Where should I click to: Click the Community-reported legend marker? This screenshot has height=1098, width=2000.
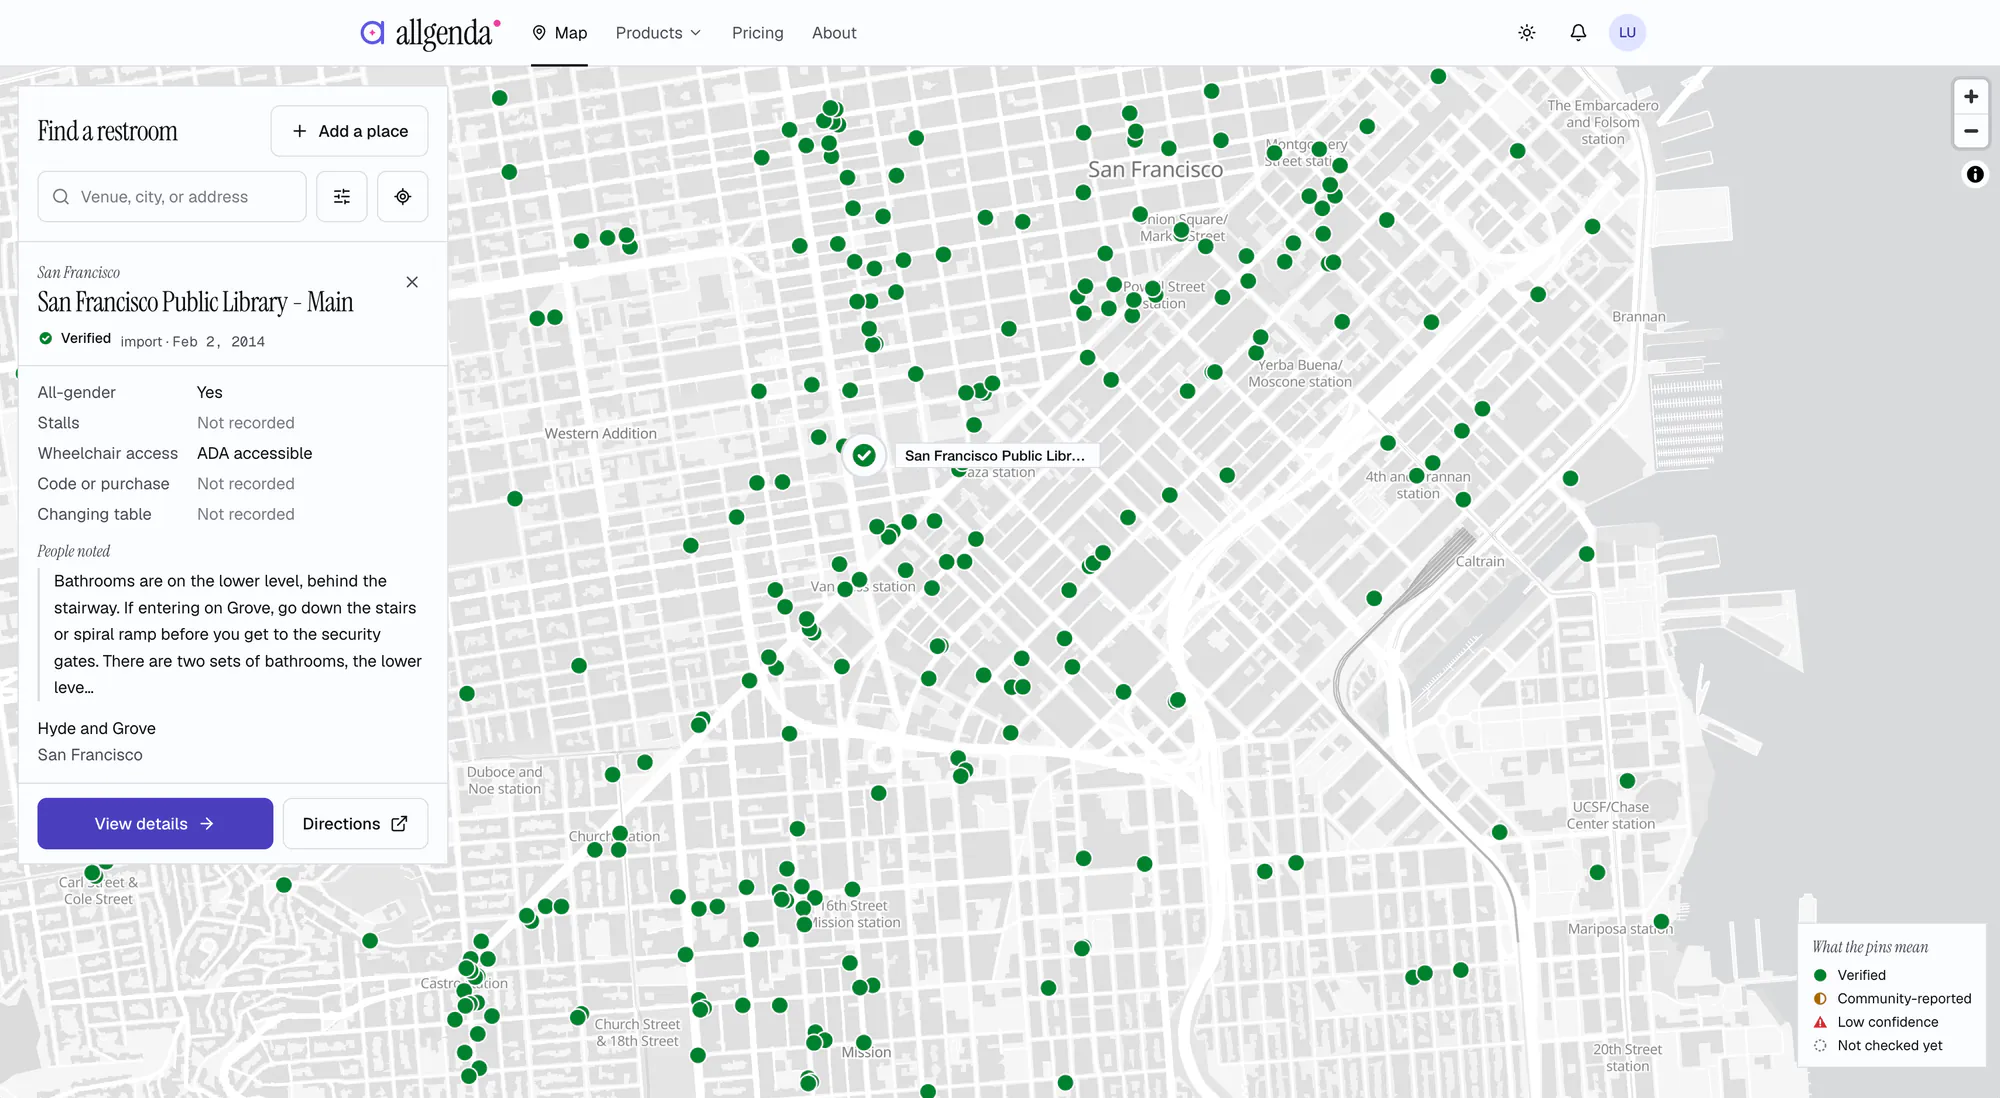(x=1820, y=998)
